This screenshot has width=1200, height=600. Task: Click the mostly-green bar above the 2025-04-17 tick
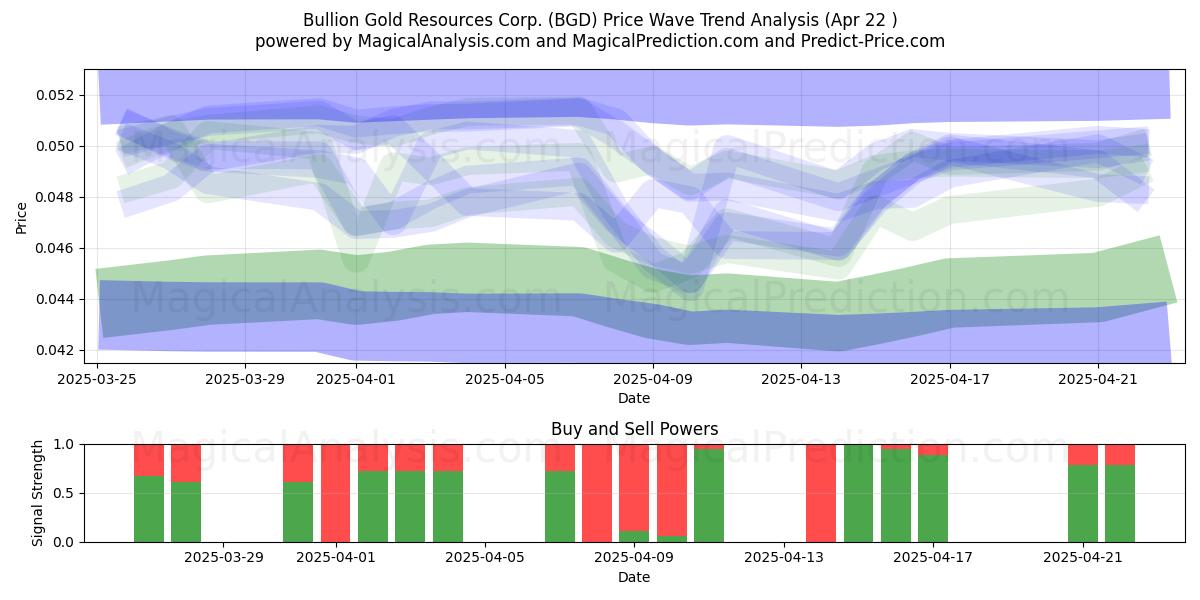point(933,493)
